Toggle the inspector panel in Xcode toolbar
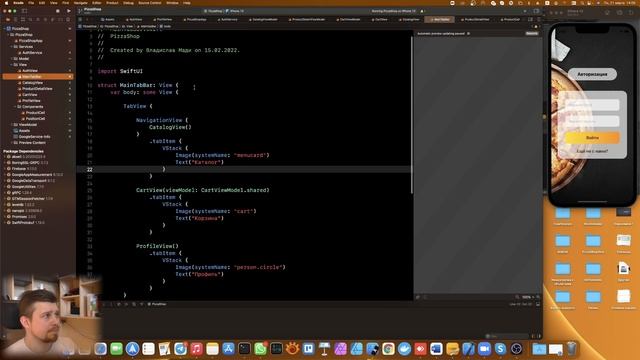Viewport: 640px width, 360px height. pos(536,11)
